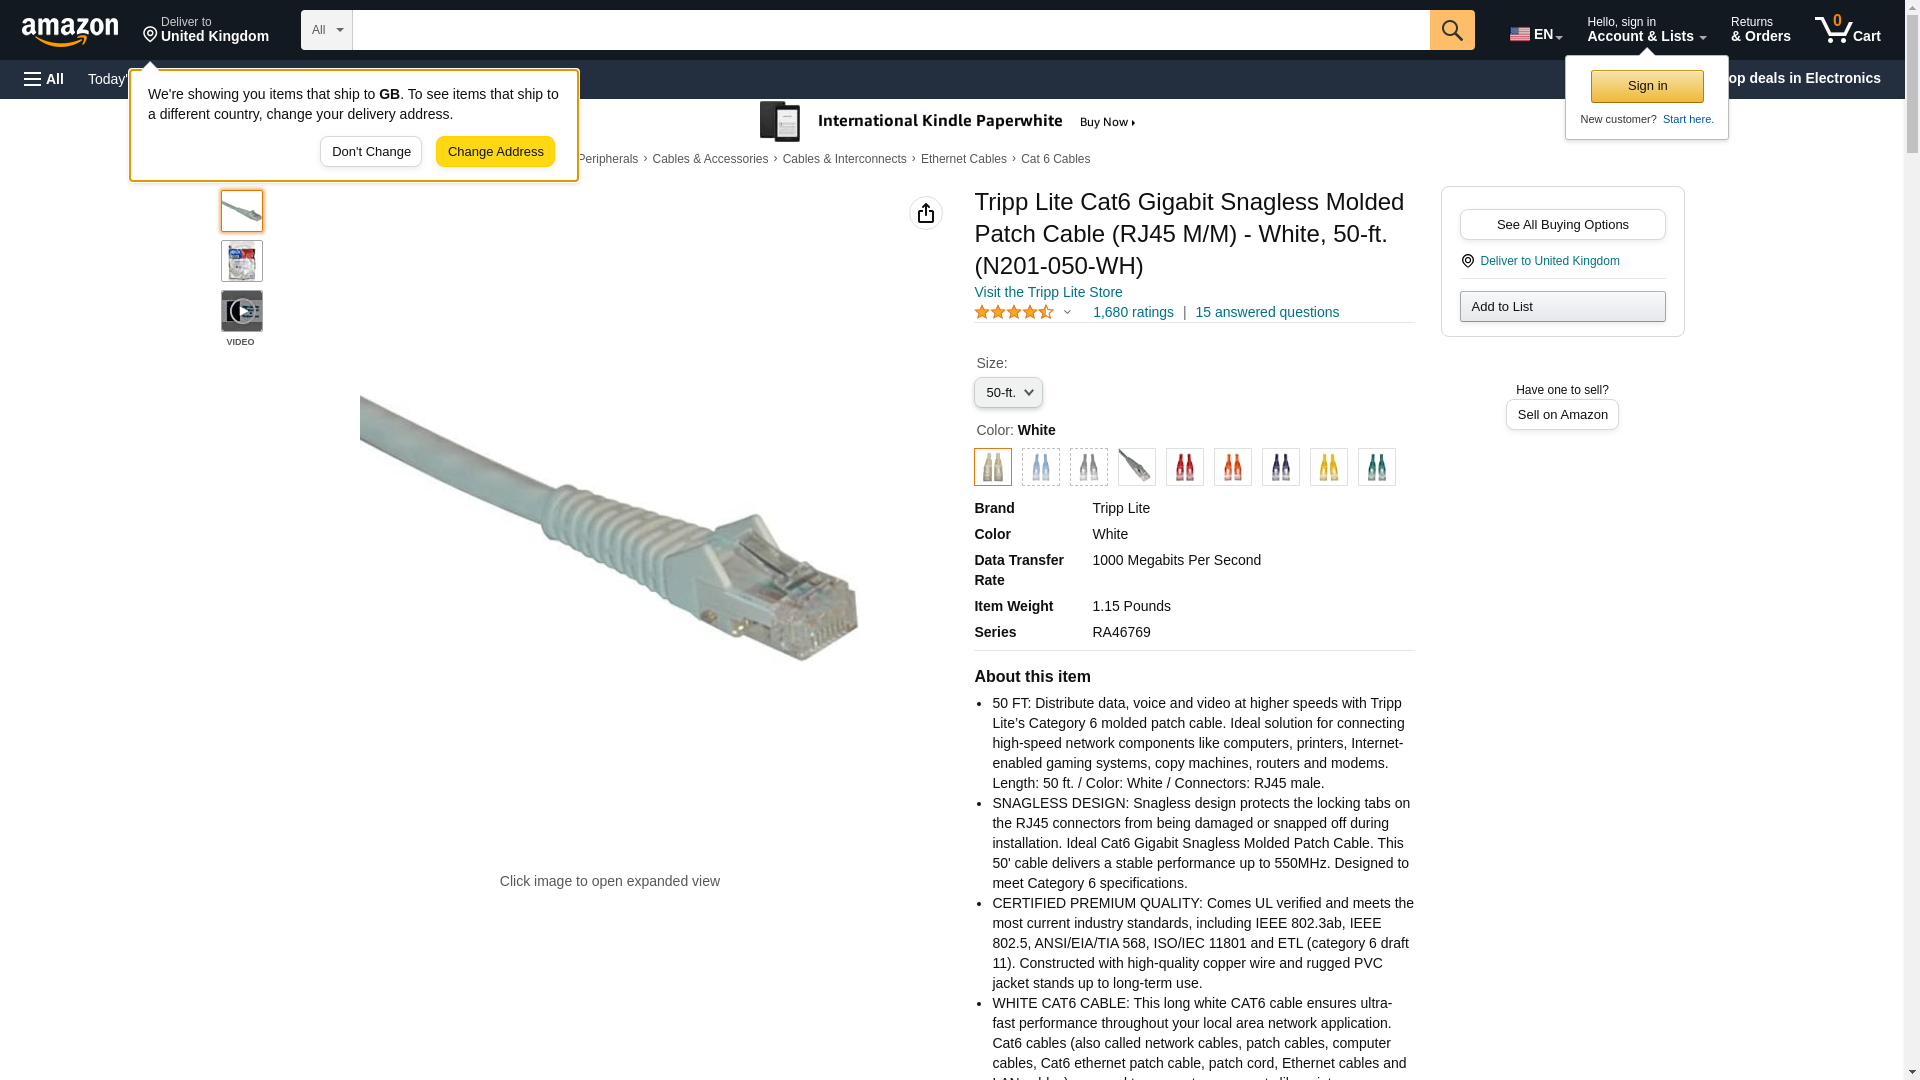Open the Ethernet Cables breadcrumb
This screenshot has height=1080, width=1920.
pyautogui.click(x=964, y=159)
